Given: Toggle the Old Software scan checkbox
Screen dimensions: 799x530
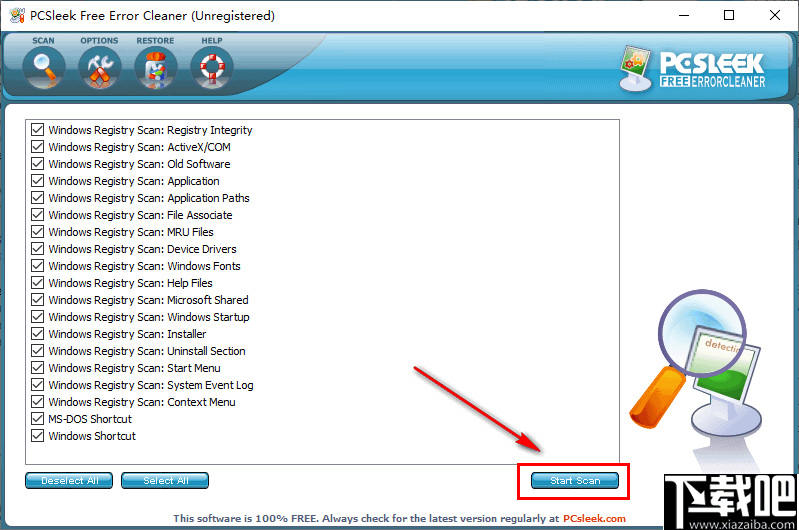Looking at the screenshot, I should coord(37,164).
